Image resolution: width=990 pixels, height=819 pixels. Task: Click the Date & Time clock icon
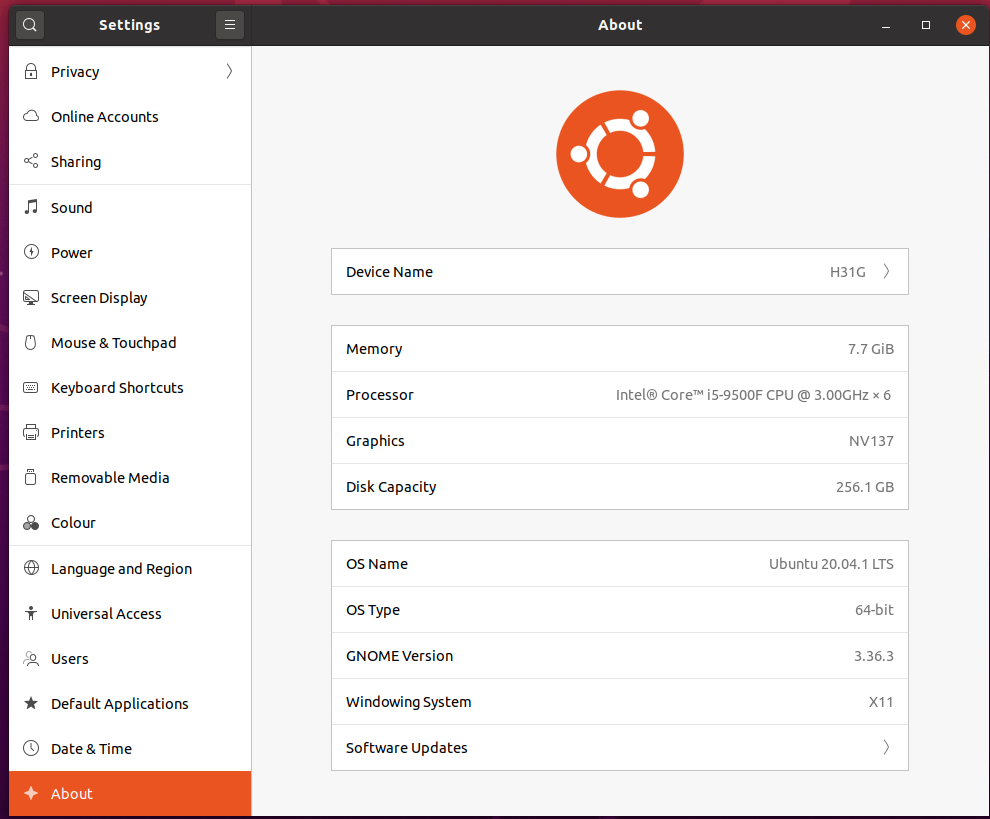pyautogui.click(x=30, y=748)
